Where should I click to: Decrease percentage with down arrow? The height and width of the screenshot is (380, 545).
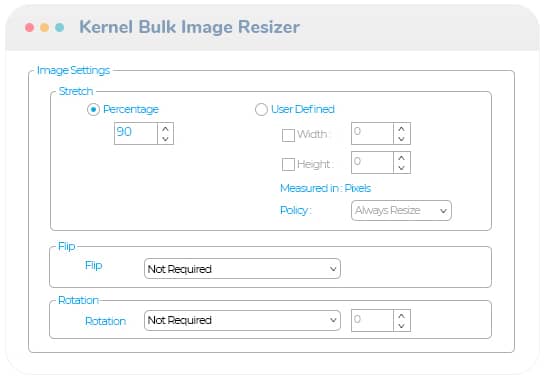click(x=165, y=139)
